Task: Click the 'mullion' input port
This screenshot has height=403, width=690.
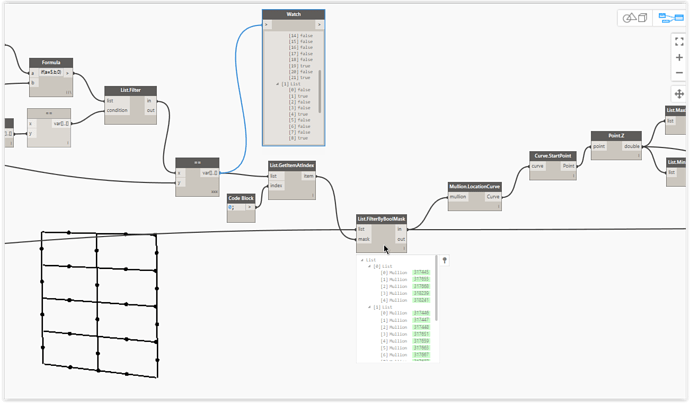Action: click(x=458, y=197)
